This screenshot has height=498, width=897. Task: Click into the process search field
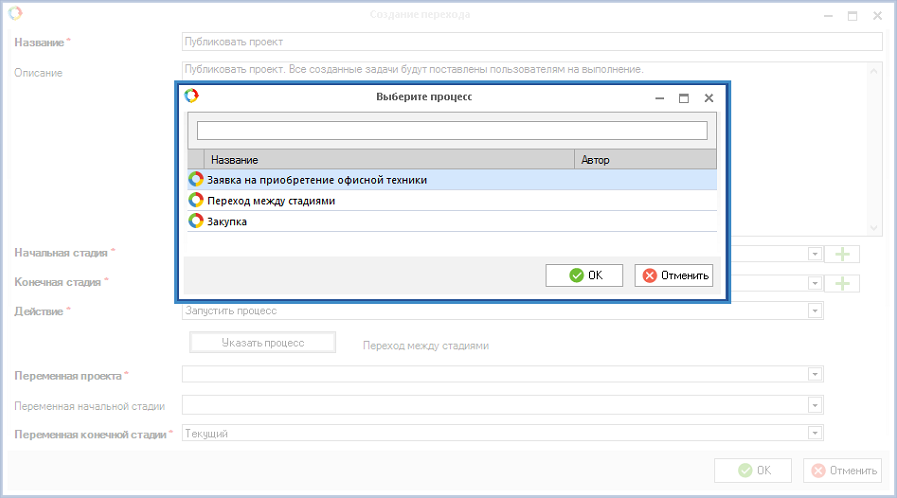click(x=452, y=131)
